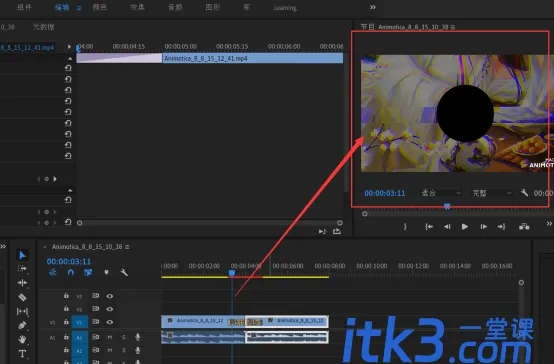Hide track V2 with eye icon
The image size is (554, 364).
[110, 309]
